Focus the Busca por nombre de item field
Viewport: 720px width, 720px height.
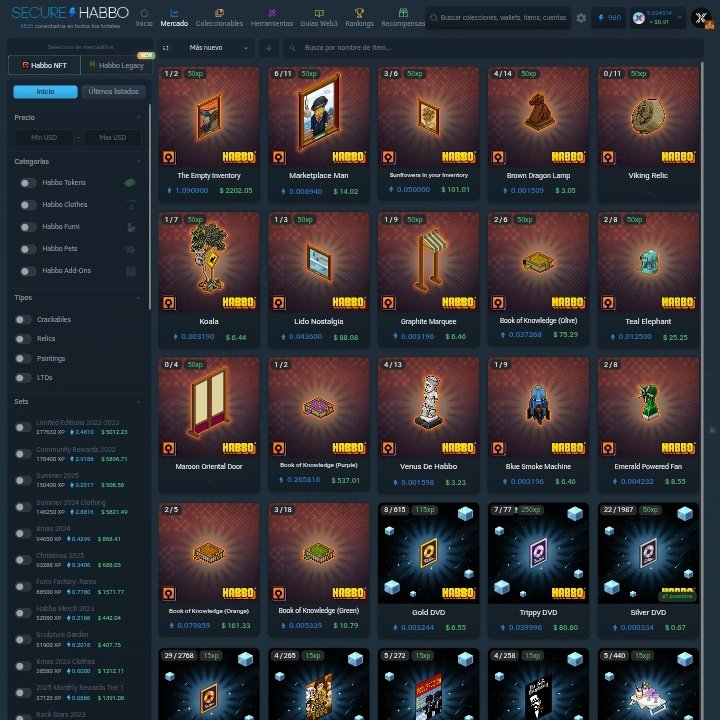[x=494, y=48]
